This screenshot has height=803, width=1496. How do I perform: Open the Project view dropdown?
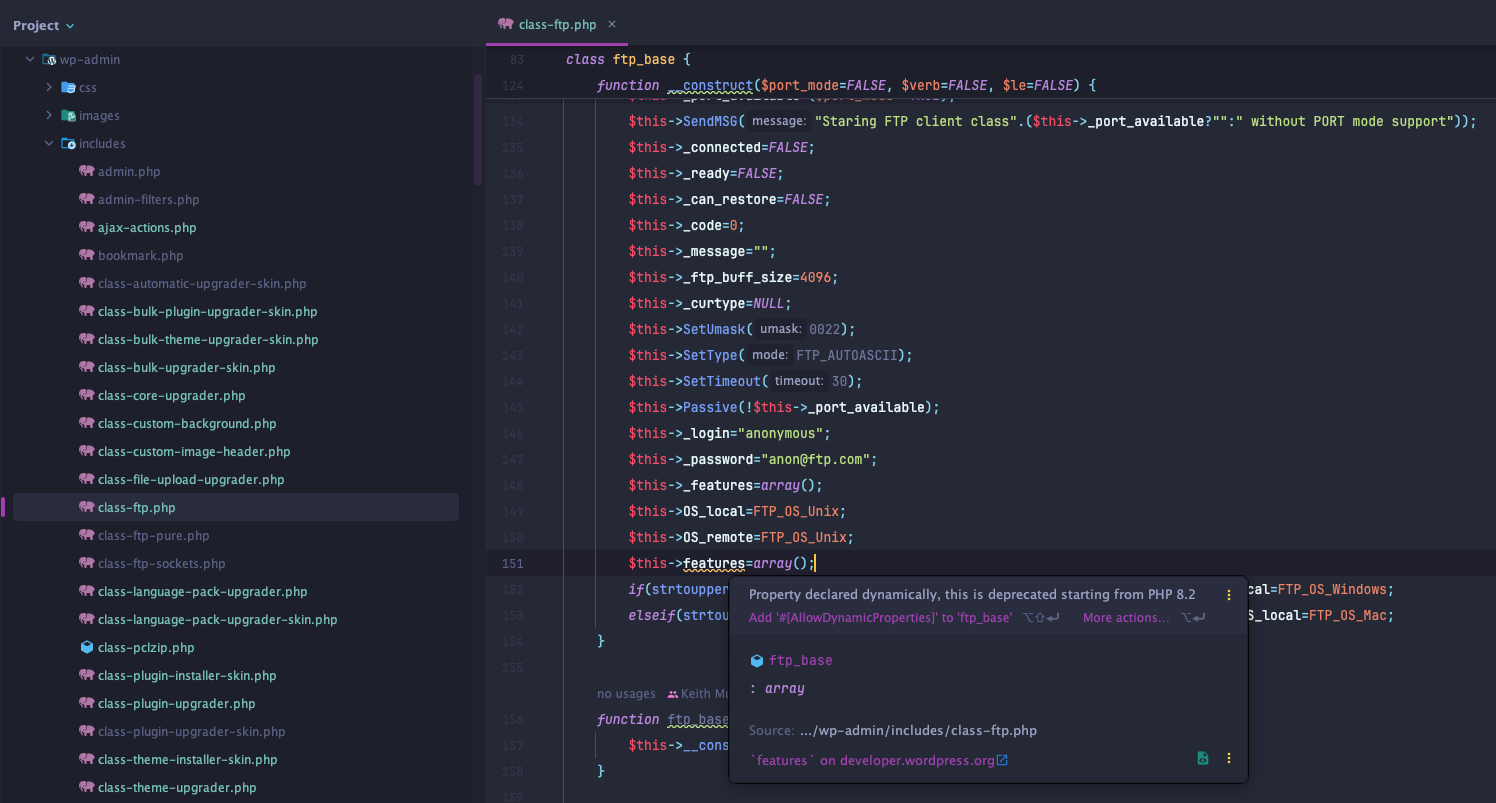(43, 25)
